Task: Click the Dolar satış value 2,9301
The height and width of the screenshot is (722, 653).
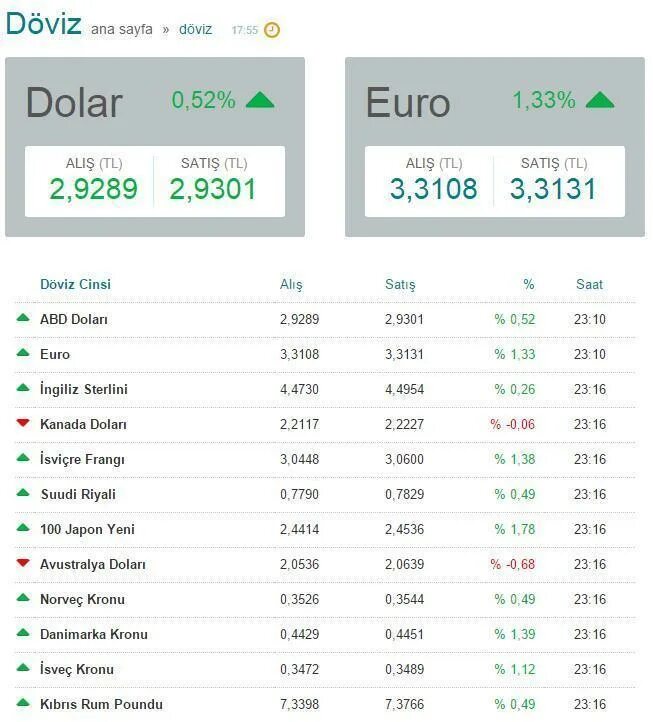Action: point(213,189)
